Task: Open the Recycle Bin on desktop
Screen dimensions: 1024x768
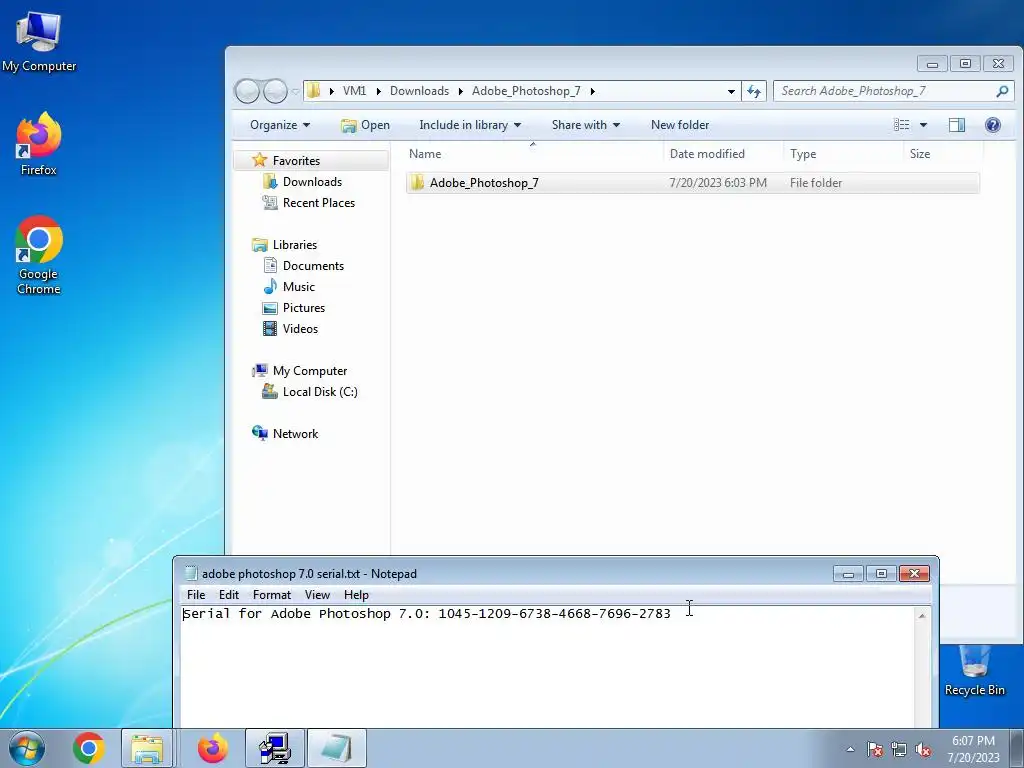Action: click(x=974, y=671)
